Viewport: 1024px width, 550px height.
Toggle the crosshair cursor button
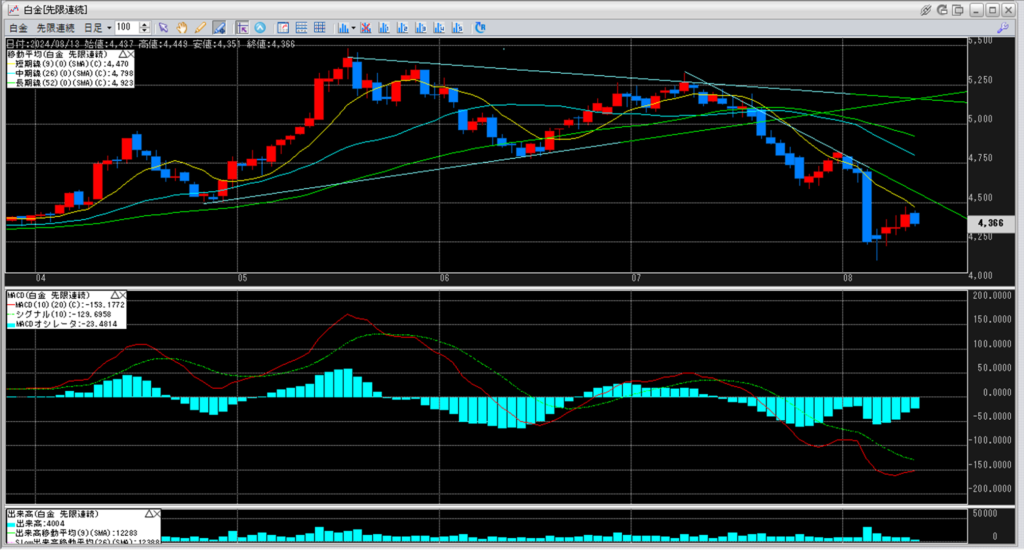[242, 27]
